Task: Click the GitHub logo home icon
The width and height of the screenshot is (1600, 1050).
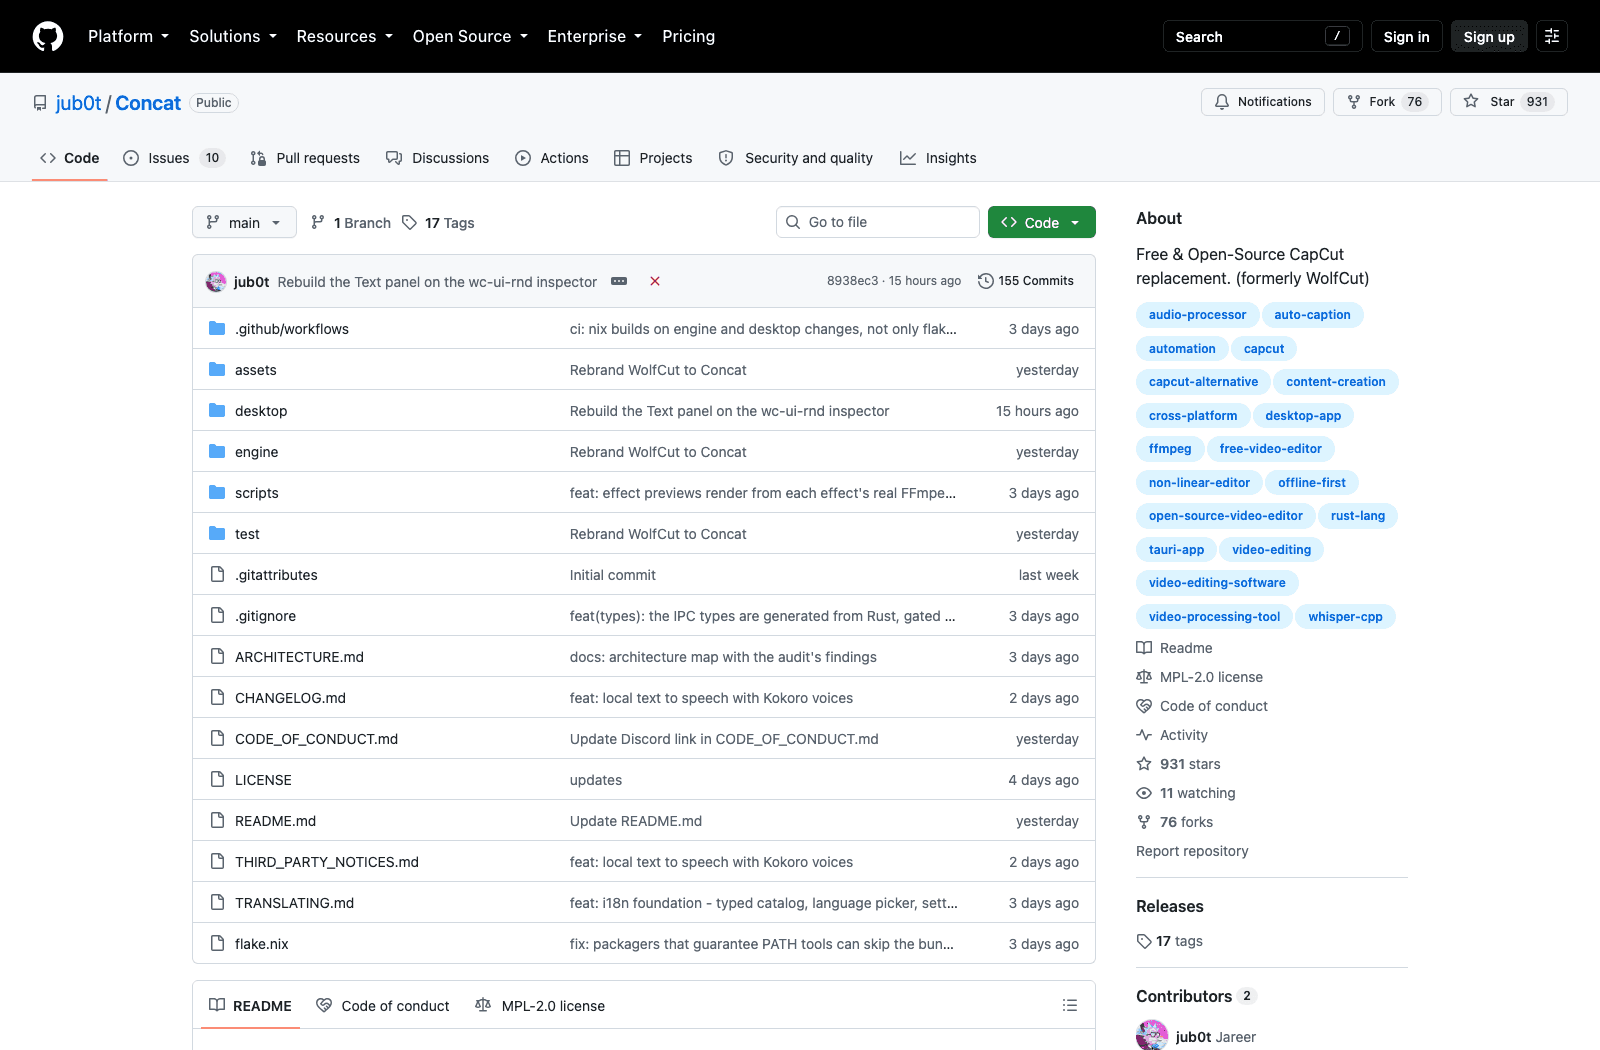Action: (x=48, y=36)
